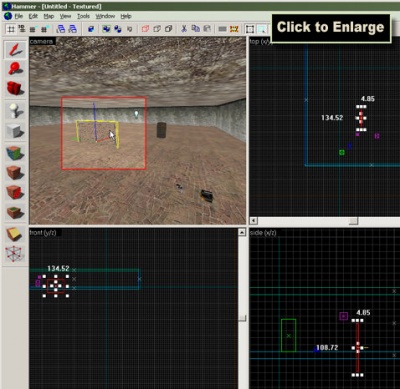Click the hide unselected objects icon

157,29
